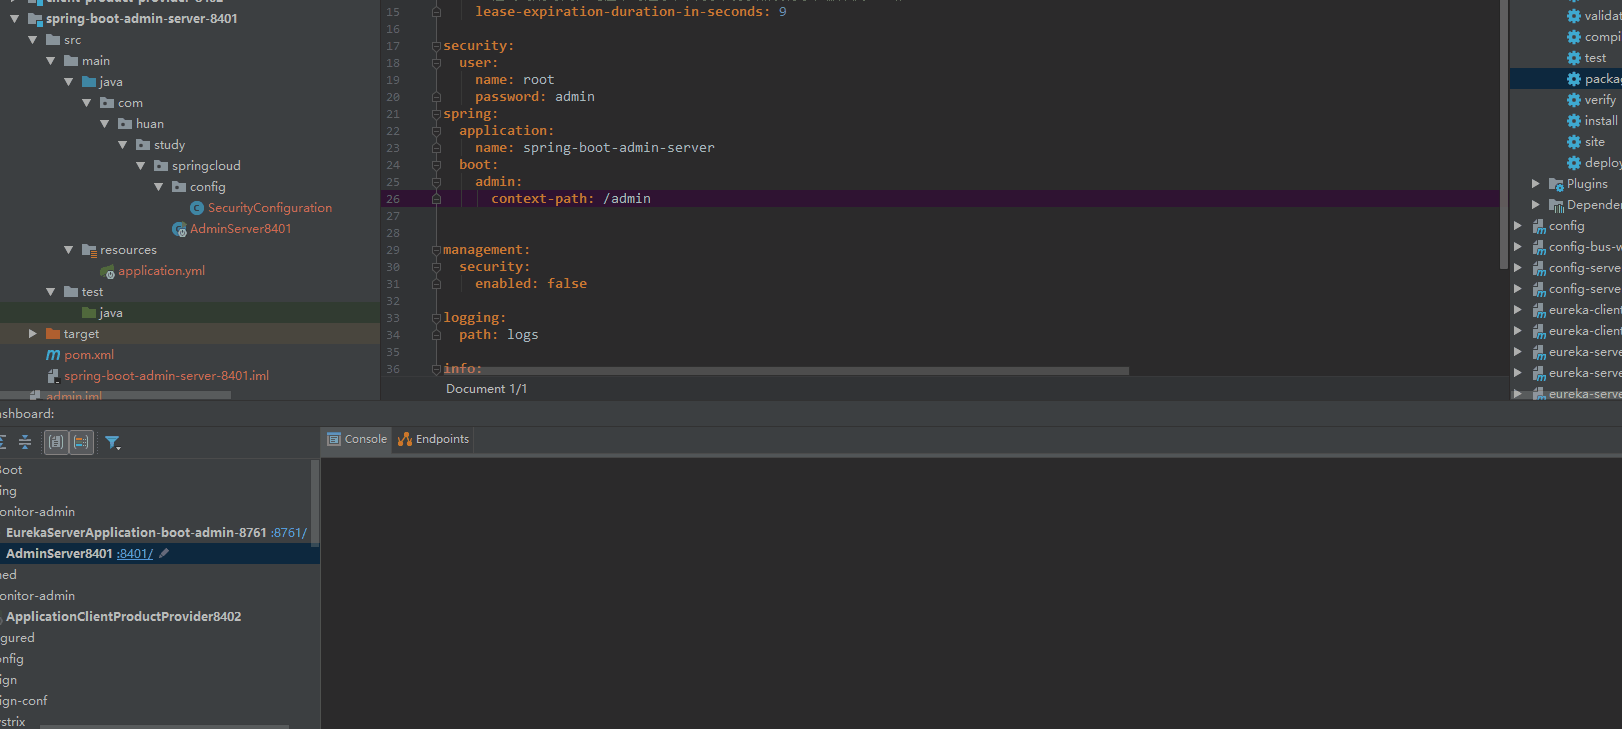Click the 'name: root' line in editor
1622x729 pixels.
pos(515,80)
